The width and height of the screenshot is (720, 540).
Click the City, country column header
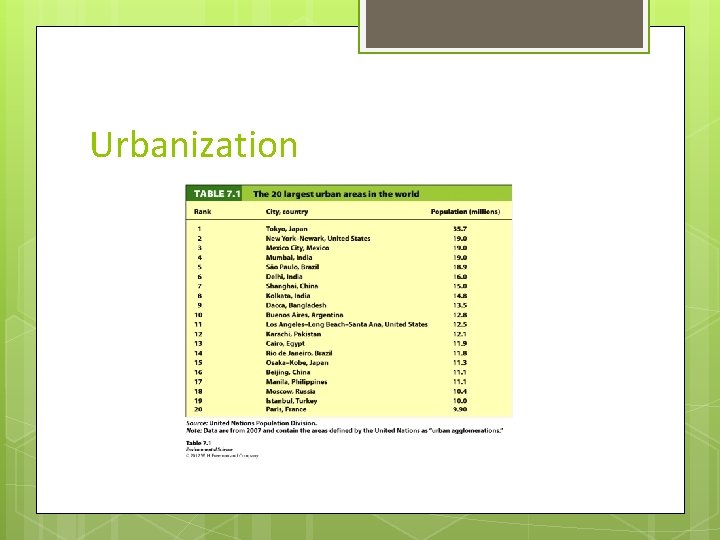[287, 212]
